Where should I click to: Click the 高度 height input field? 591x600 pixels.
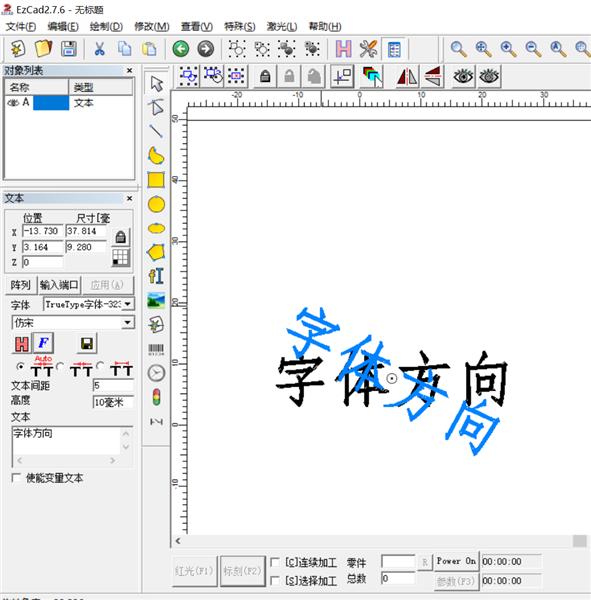click(113, 402)
